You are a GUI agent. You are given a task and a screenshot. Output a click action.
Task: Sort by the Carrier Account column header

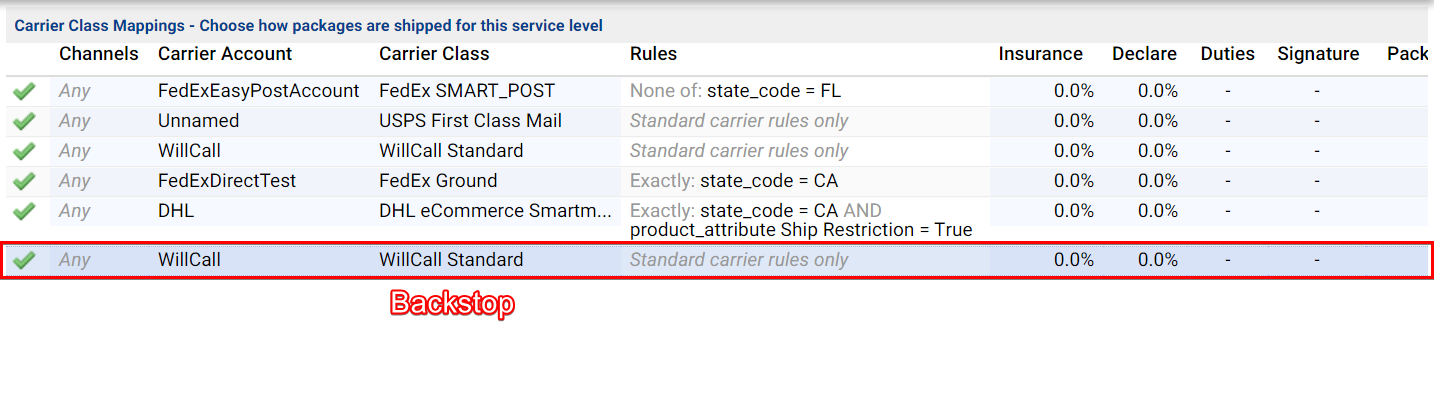[225, 54]
